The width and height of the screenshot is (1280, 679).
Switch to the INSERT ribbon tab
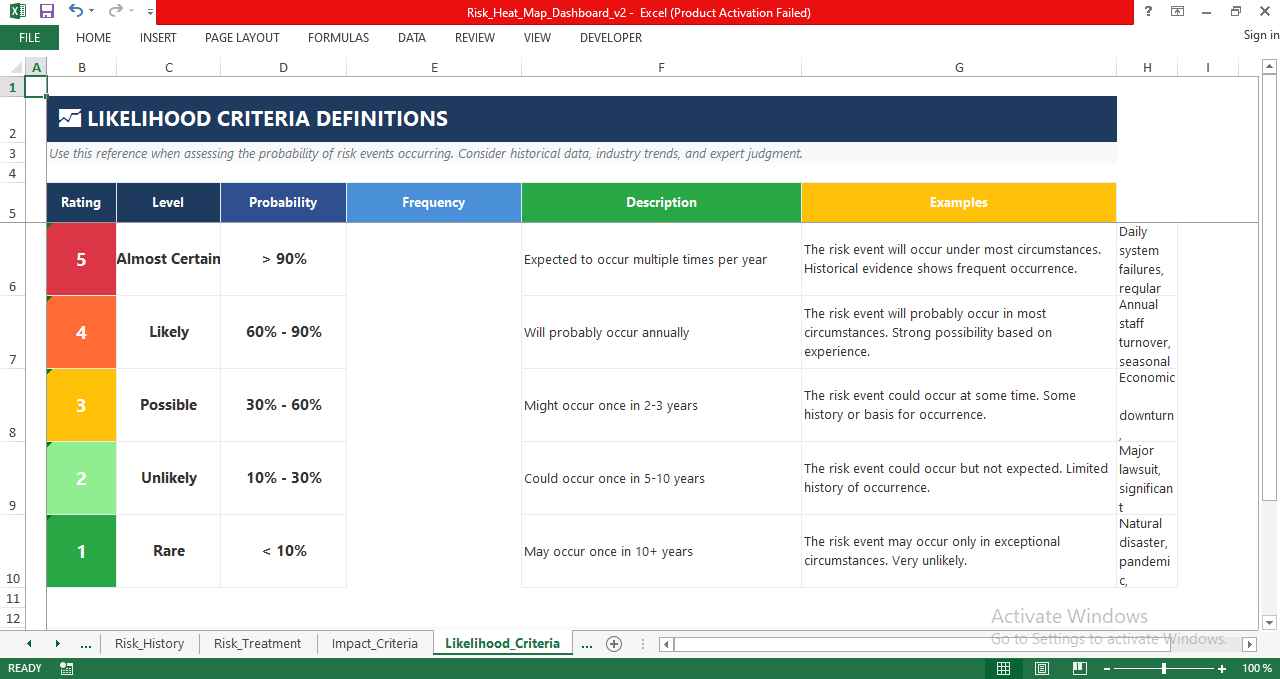(158, 38)
